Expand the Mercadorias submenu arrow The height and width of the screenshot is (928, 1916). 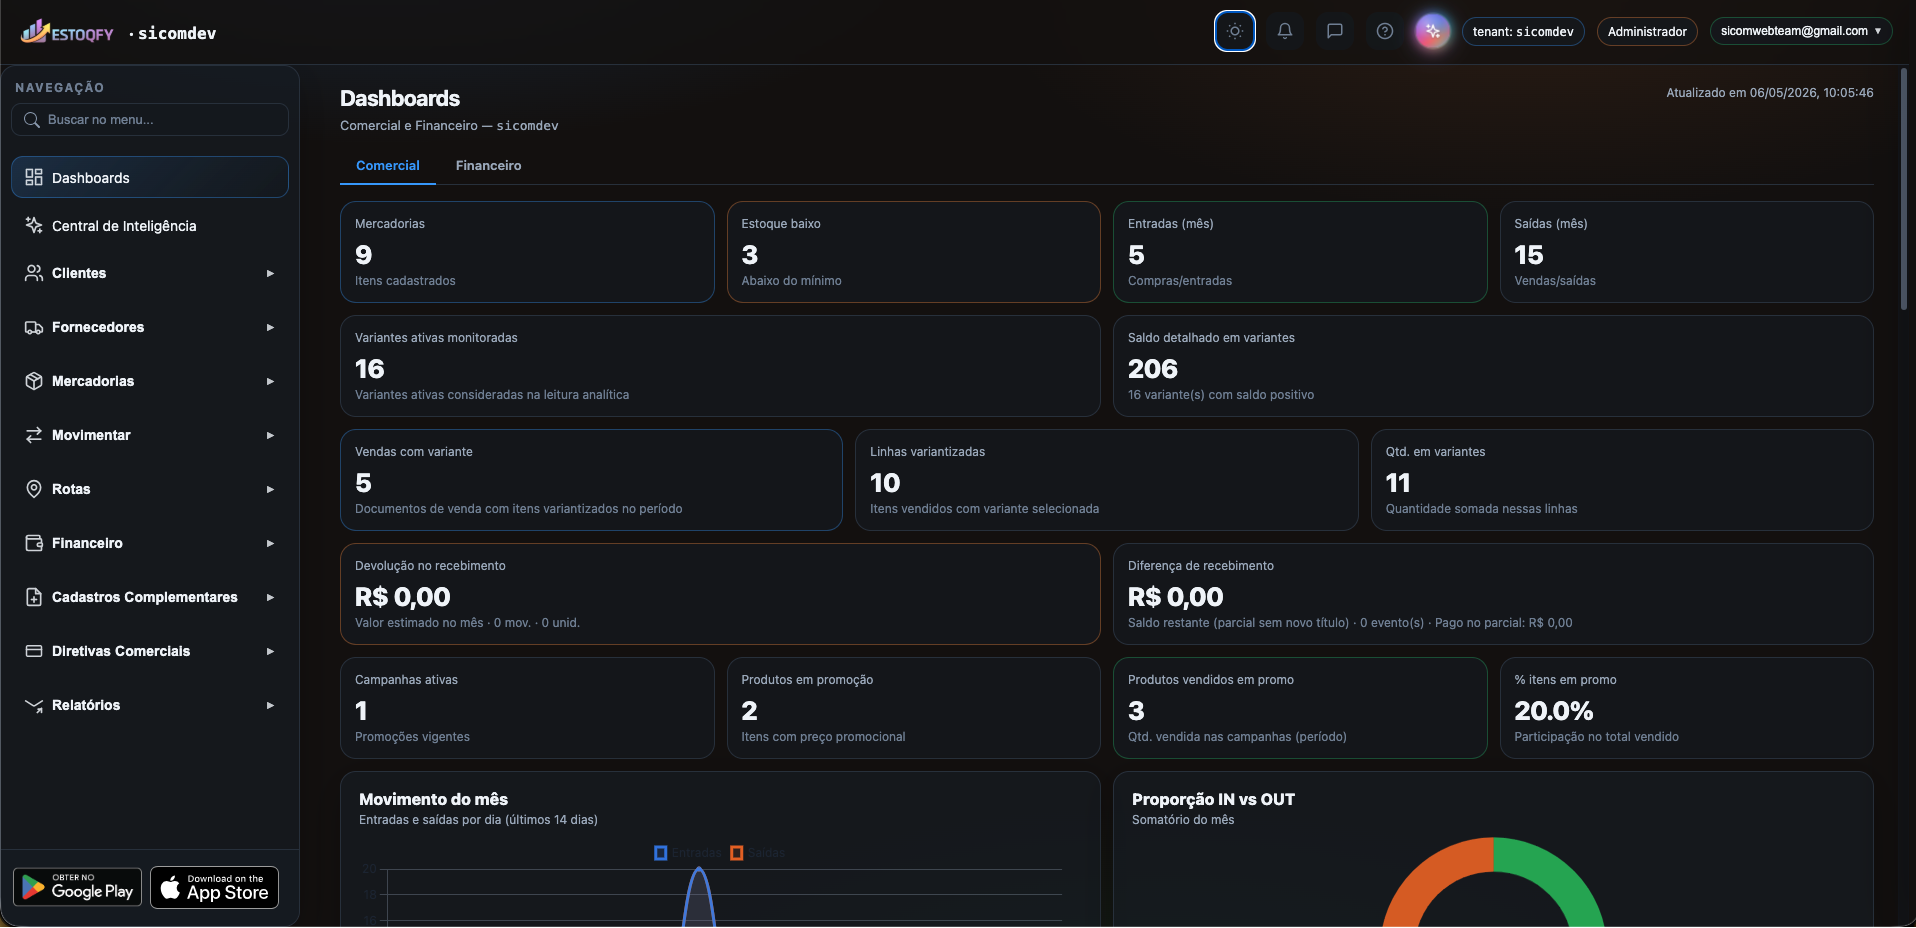[x=270, y=381]
